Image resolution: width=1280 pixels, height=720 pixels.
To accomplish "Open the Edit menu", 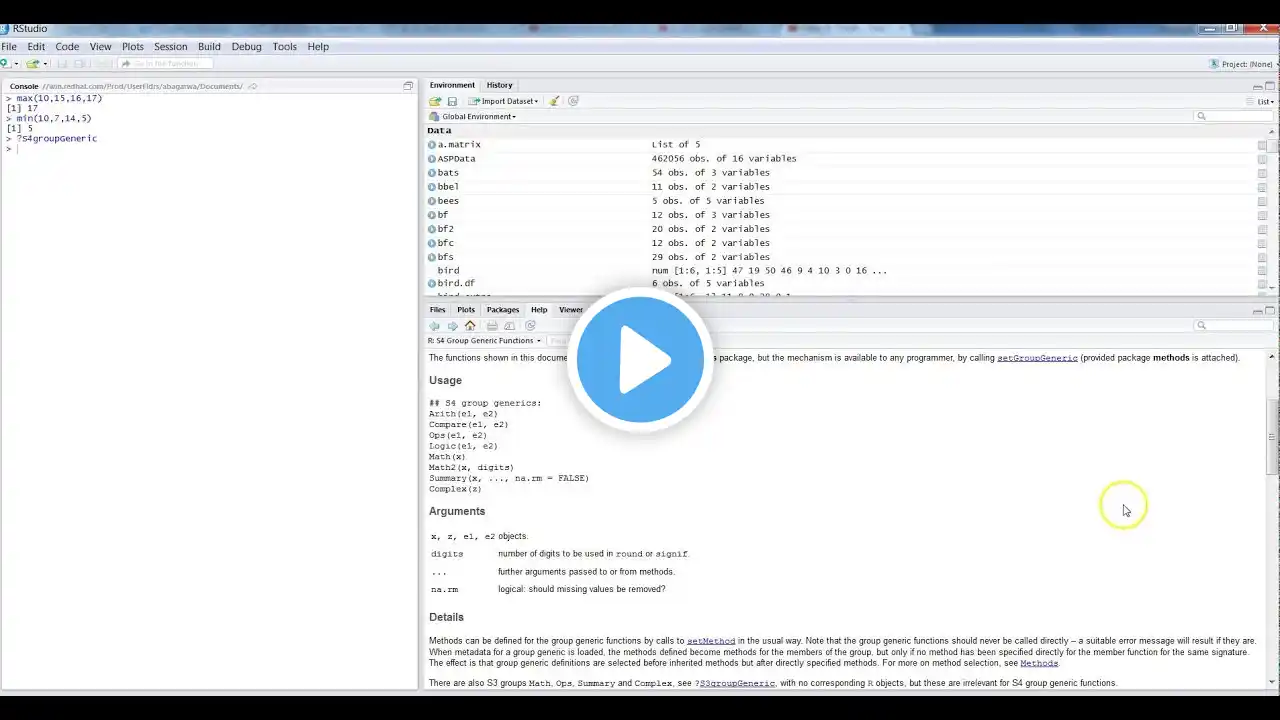I will point(36,47).
